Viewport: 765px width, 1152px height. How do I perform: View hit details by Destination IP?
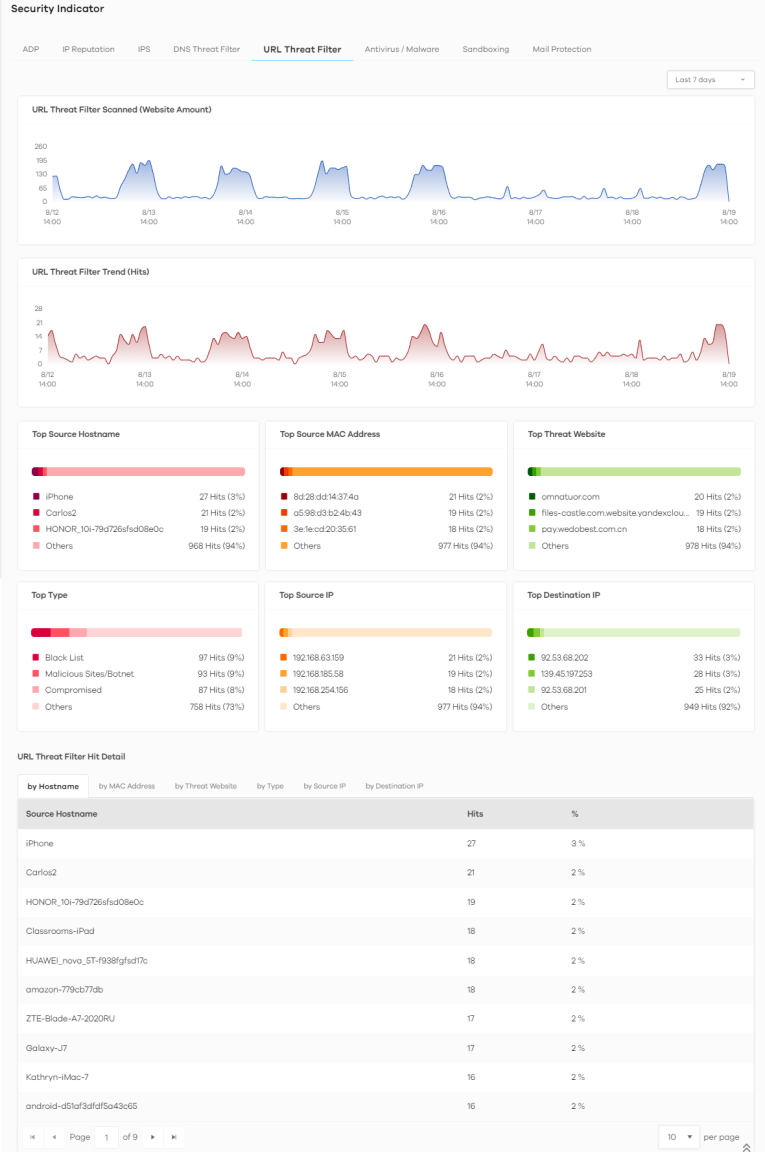394,786
